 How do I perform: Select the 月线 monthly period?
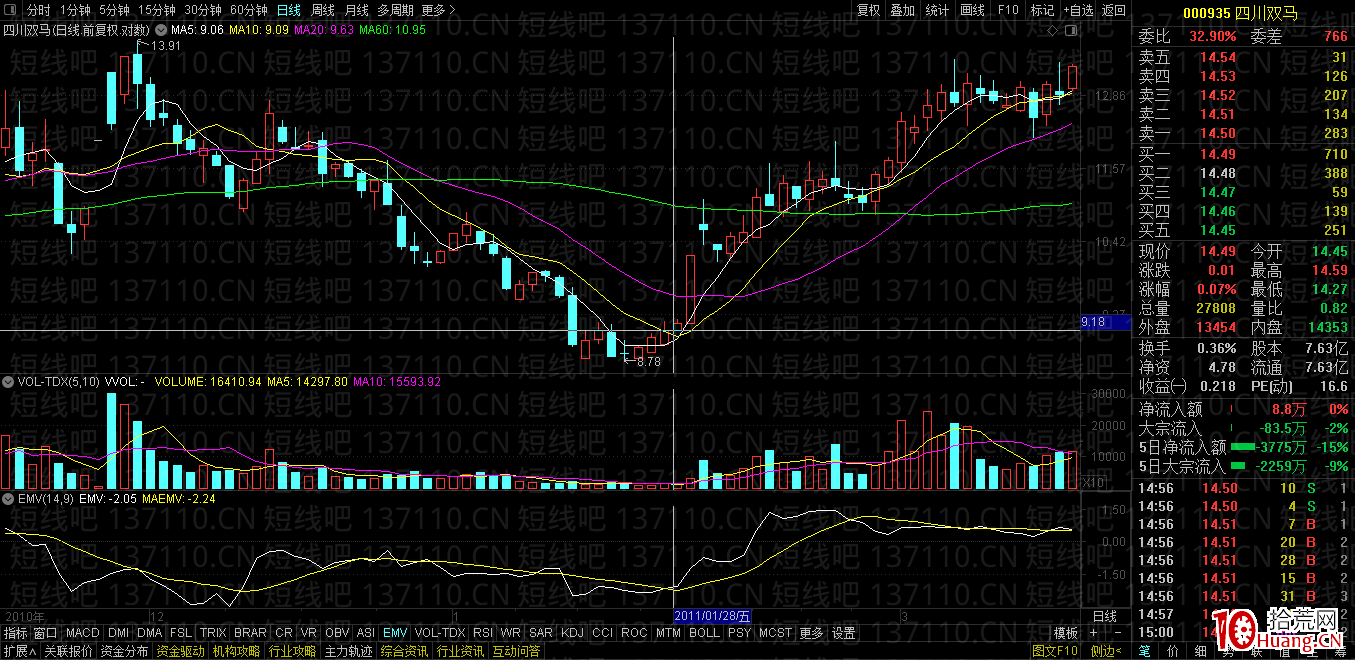357,10
